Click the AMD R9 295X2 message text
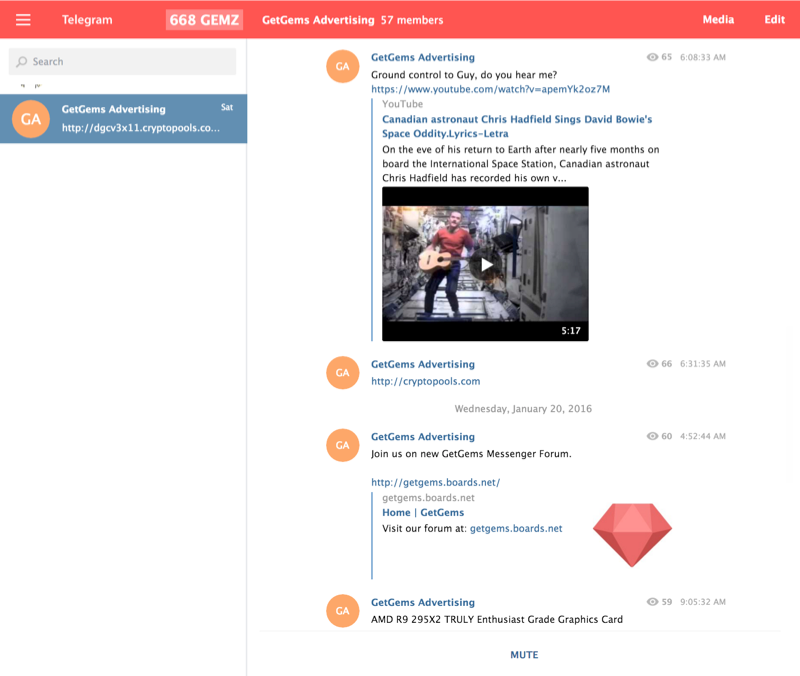 click(496, 619)
